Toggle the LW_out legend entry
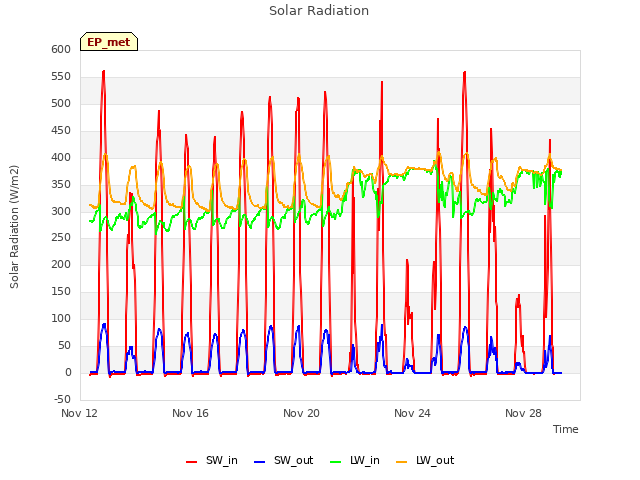This screenshot has height=480, width=640. point(425,460)
